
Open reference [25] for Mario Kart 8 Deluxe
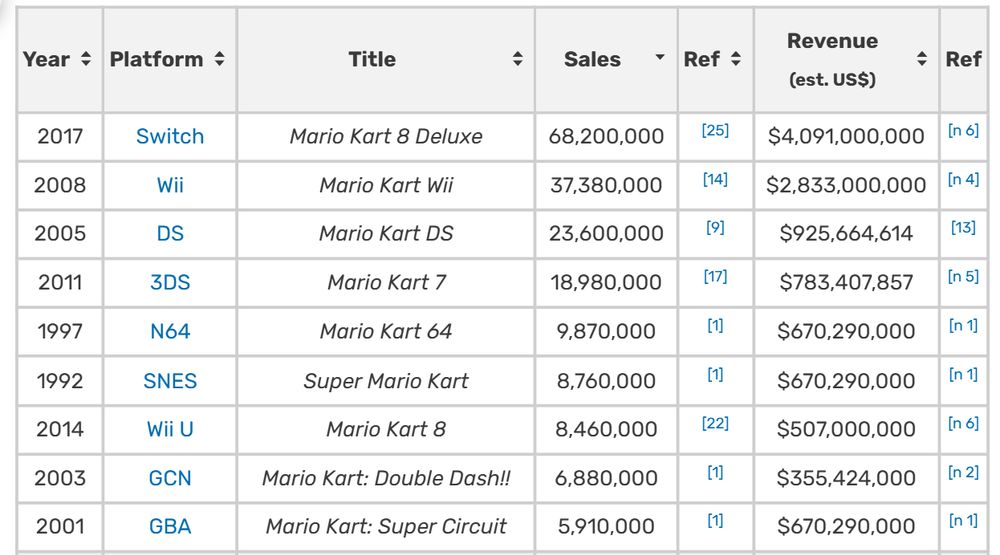point(715,131)
